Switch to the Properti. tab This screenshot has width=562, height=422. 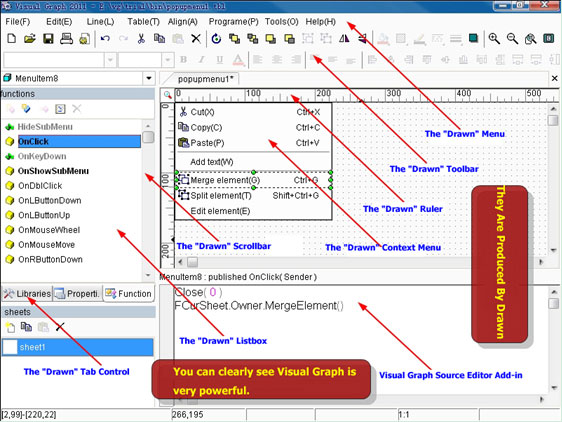[x=77, y=294]
